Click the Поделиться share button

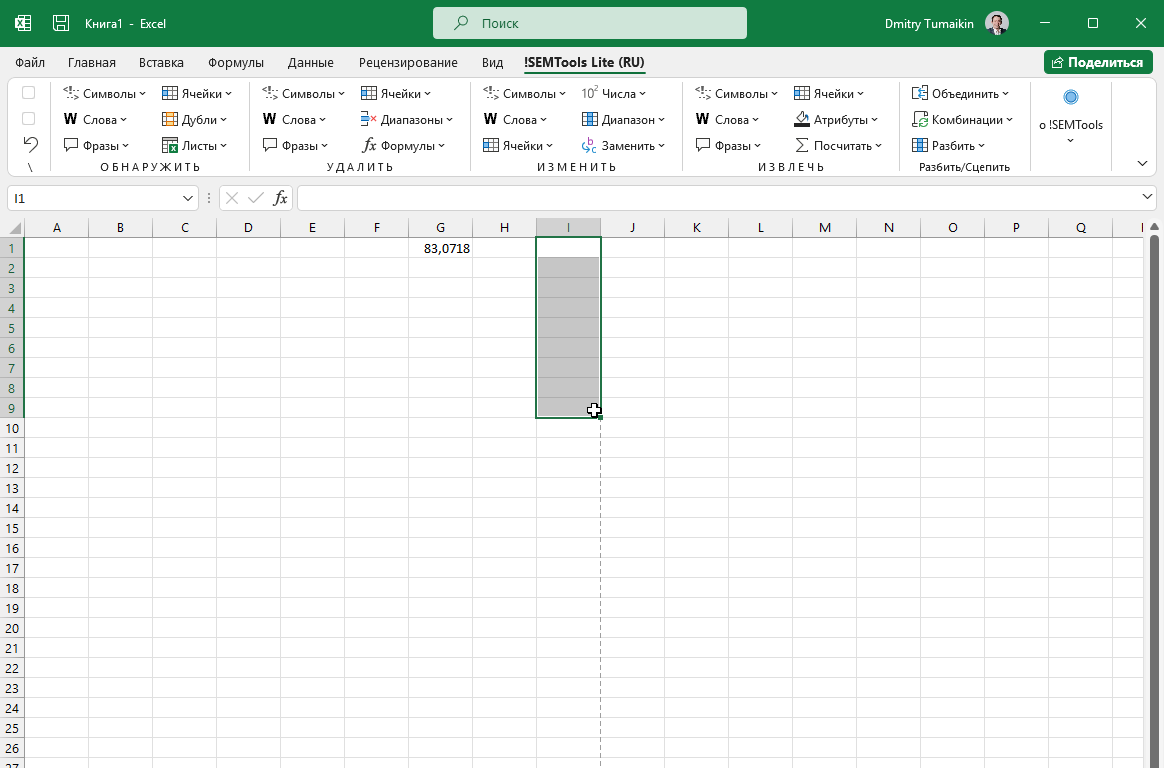point(1098,62)
